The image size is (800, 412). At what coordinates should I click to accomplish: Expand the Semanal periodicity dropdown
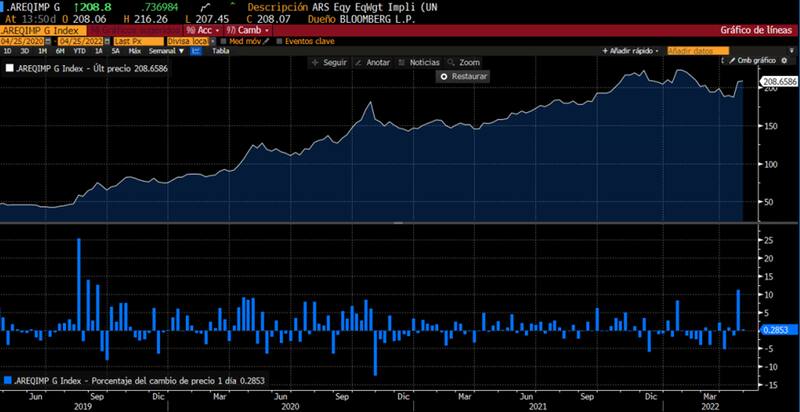coord(164,50)
